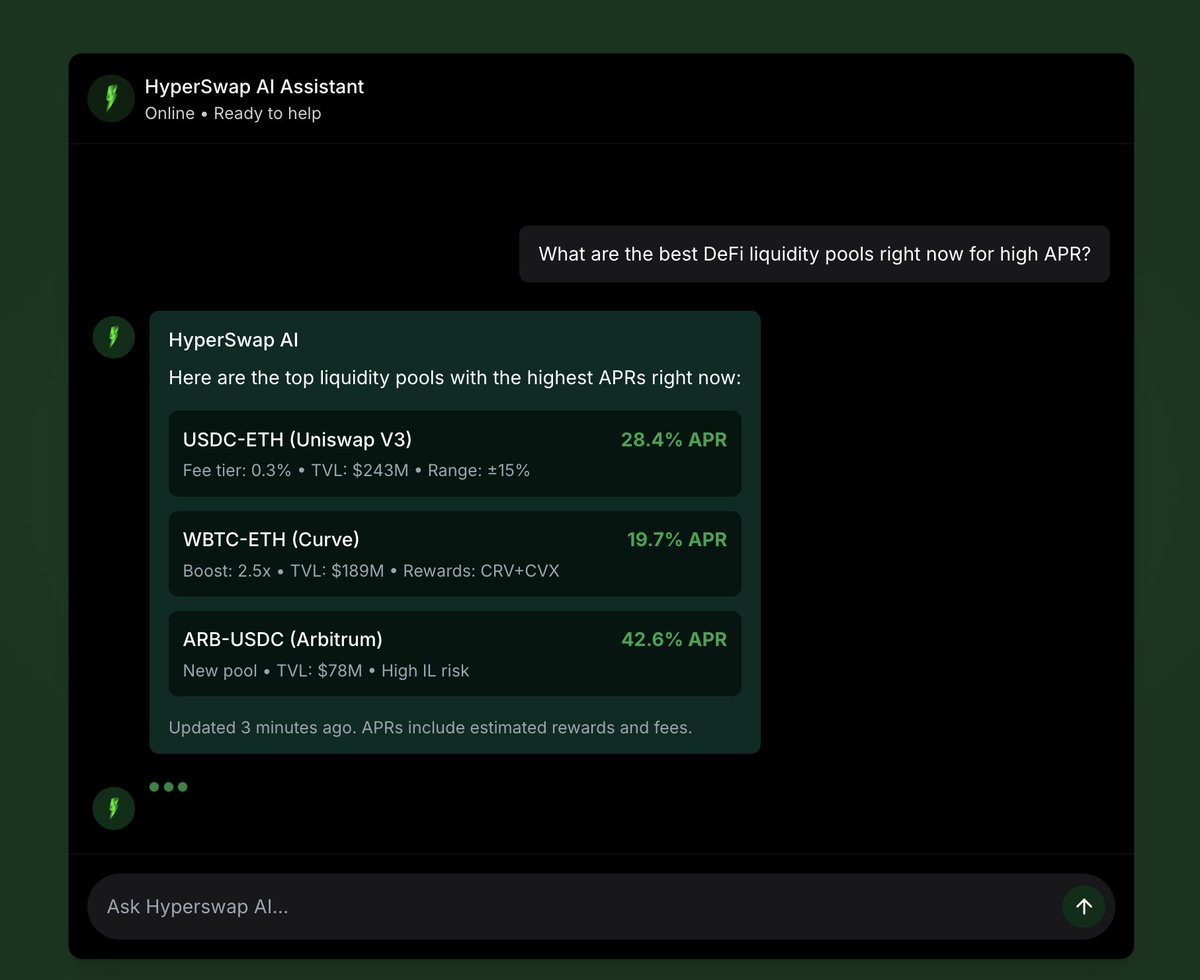This screenshot has width=1200, height=980.
Task: Open the ARB-USDC (Arbitrum) pool card
Action: click(455, 654)
